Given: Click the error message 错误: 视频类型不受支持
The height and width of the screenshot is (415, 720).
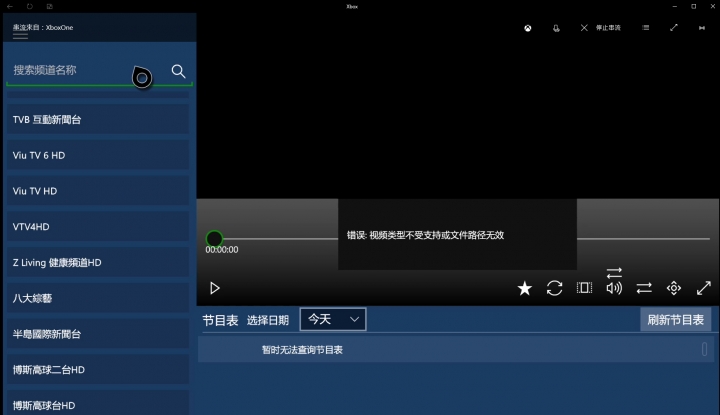Looking at the screenshot, I should pos(425,235).
